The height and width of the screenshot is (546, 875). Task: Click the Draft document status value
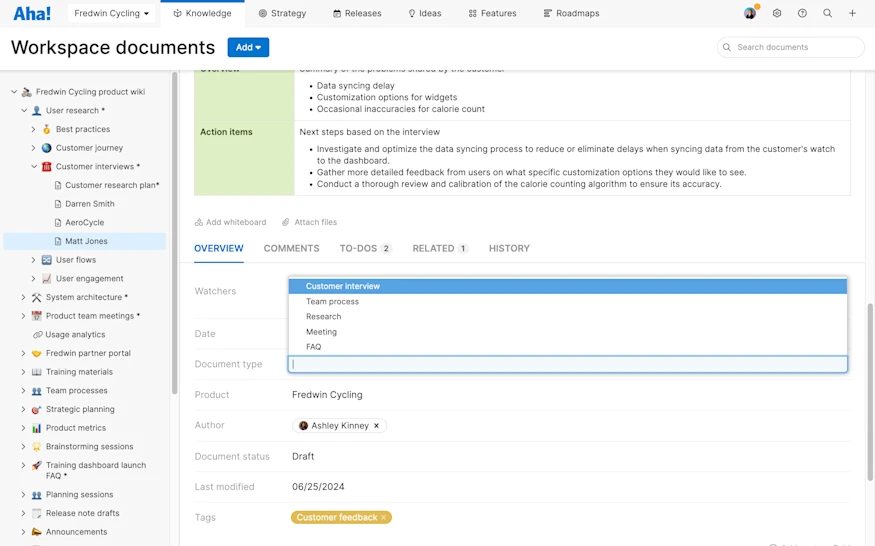click(x=303, y=456)
